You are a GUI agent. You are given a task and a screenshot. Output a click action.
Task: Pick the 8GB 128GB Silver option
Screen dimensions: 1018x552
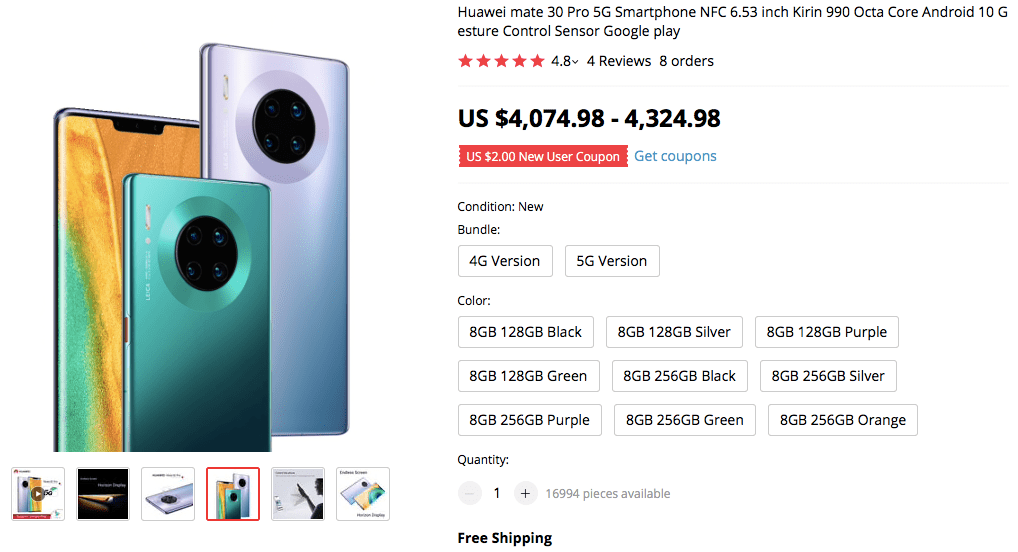coord(674,332)
